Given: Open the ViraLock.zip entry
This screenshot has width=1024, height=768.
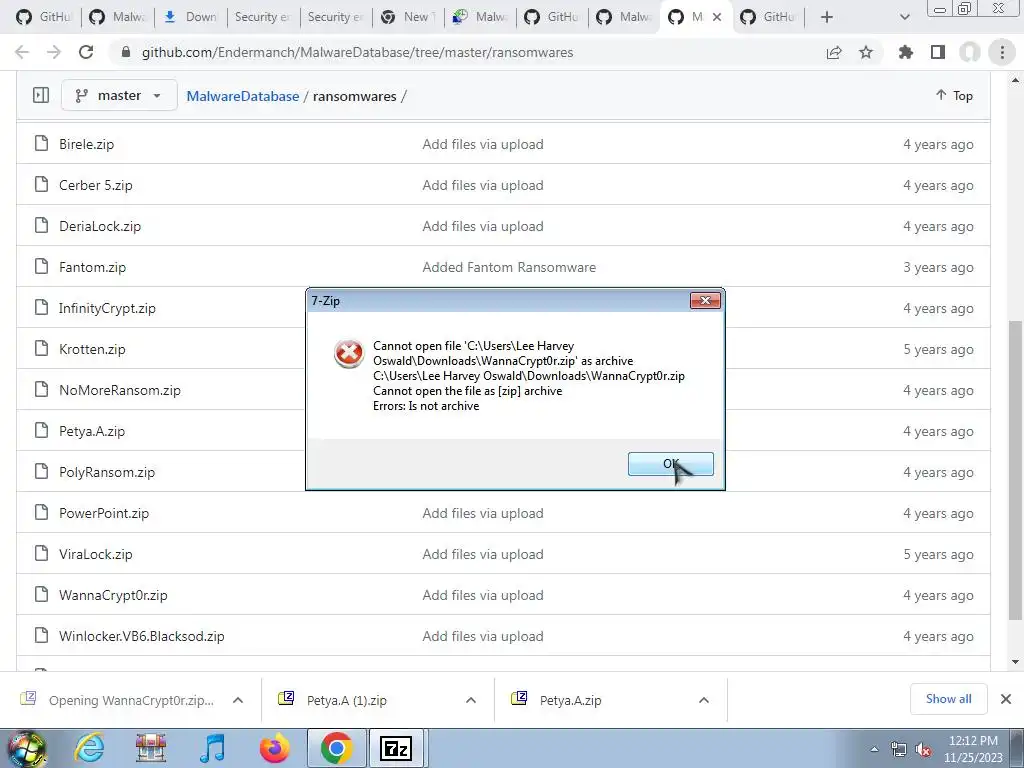Looking at the screenshot, I should pyautogui.click(x=95, y=554).
